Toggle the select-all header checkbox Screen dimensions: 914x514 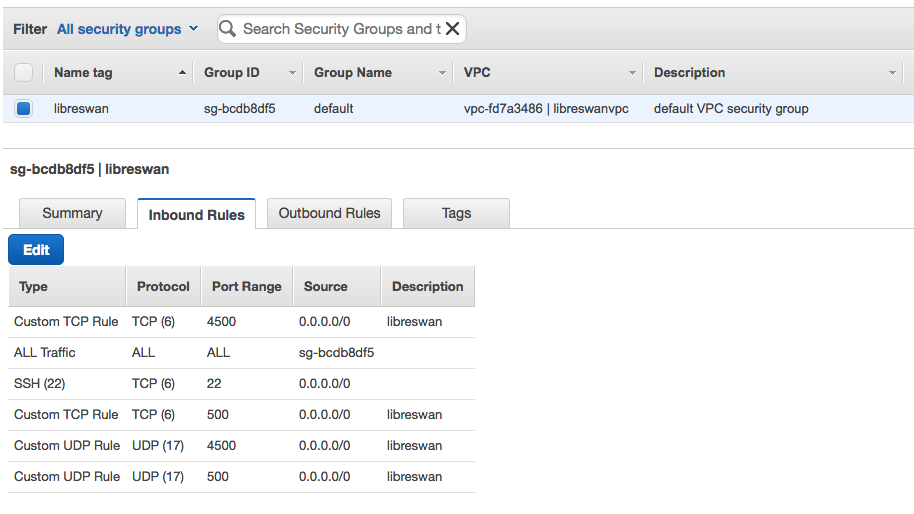pos(24,72)
